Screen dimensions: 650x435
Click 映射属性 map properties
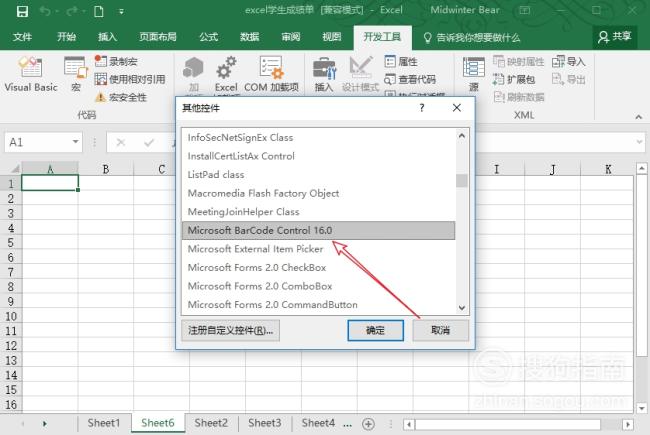coord(518,62)
